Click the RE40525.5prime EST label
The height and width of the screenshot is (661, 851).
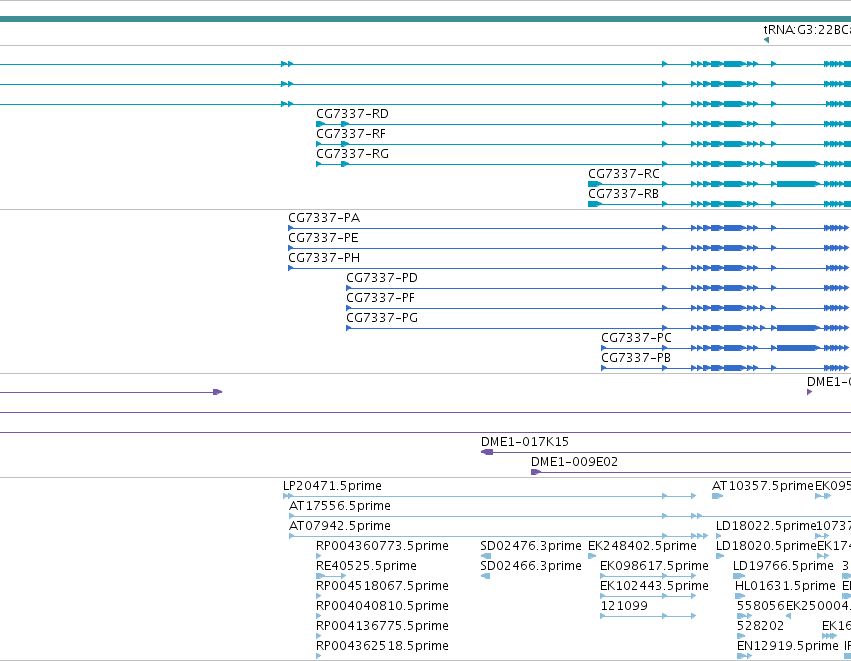(366, 566)
